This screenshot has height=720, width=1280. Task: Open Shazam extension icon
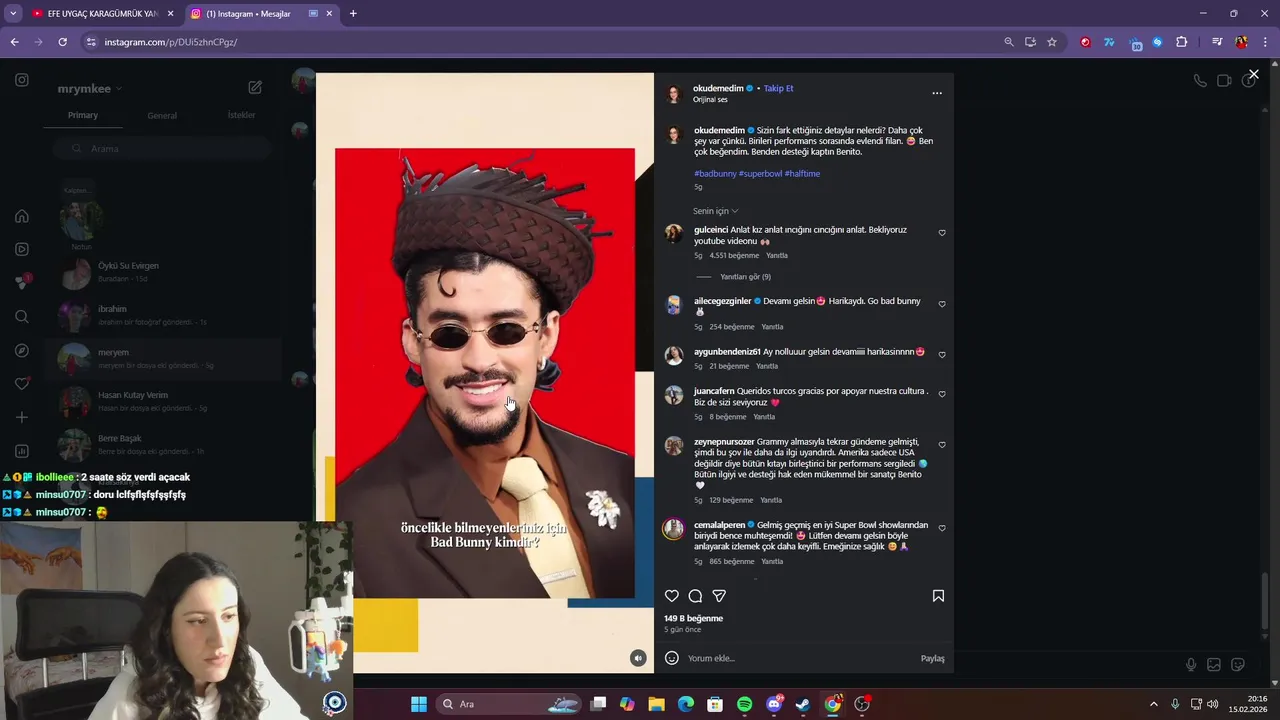pyautogui.click(x=1157, y=42)
